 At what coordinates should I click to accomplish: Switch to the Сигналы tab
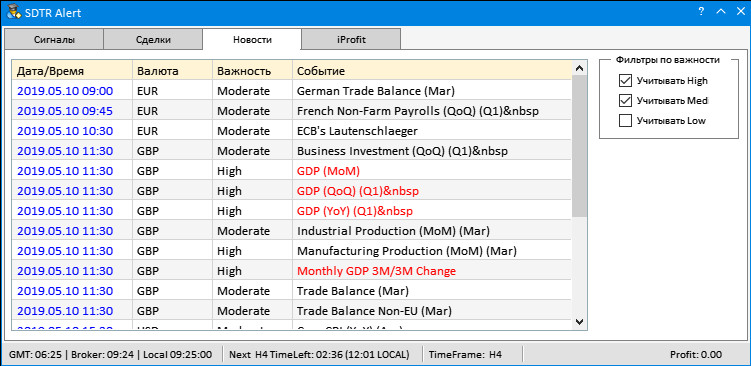tap(54, 40)
